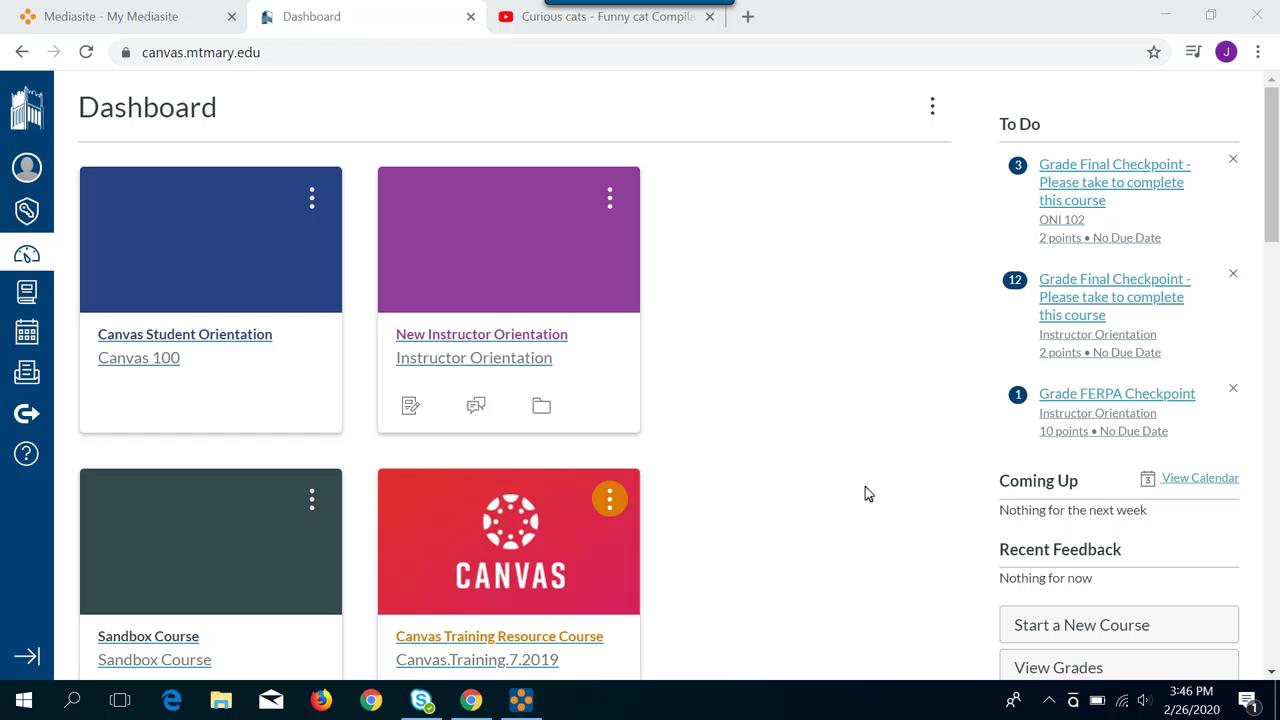Open the Account profile icon in sidebar
Screen dimensions: 1280x720
click(27, 167)
